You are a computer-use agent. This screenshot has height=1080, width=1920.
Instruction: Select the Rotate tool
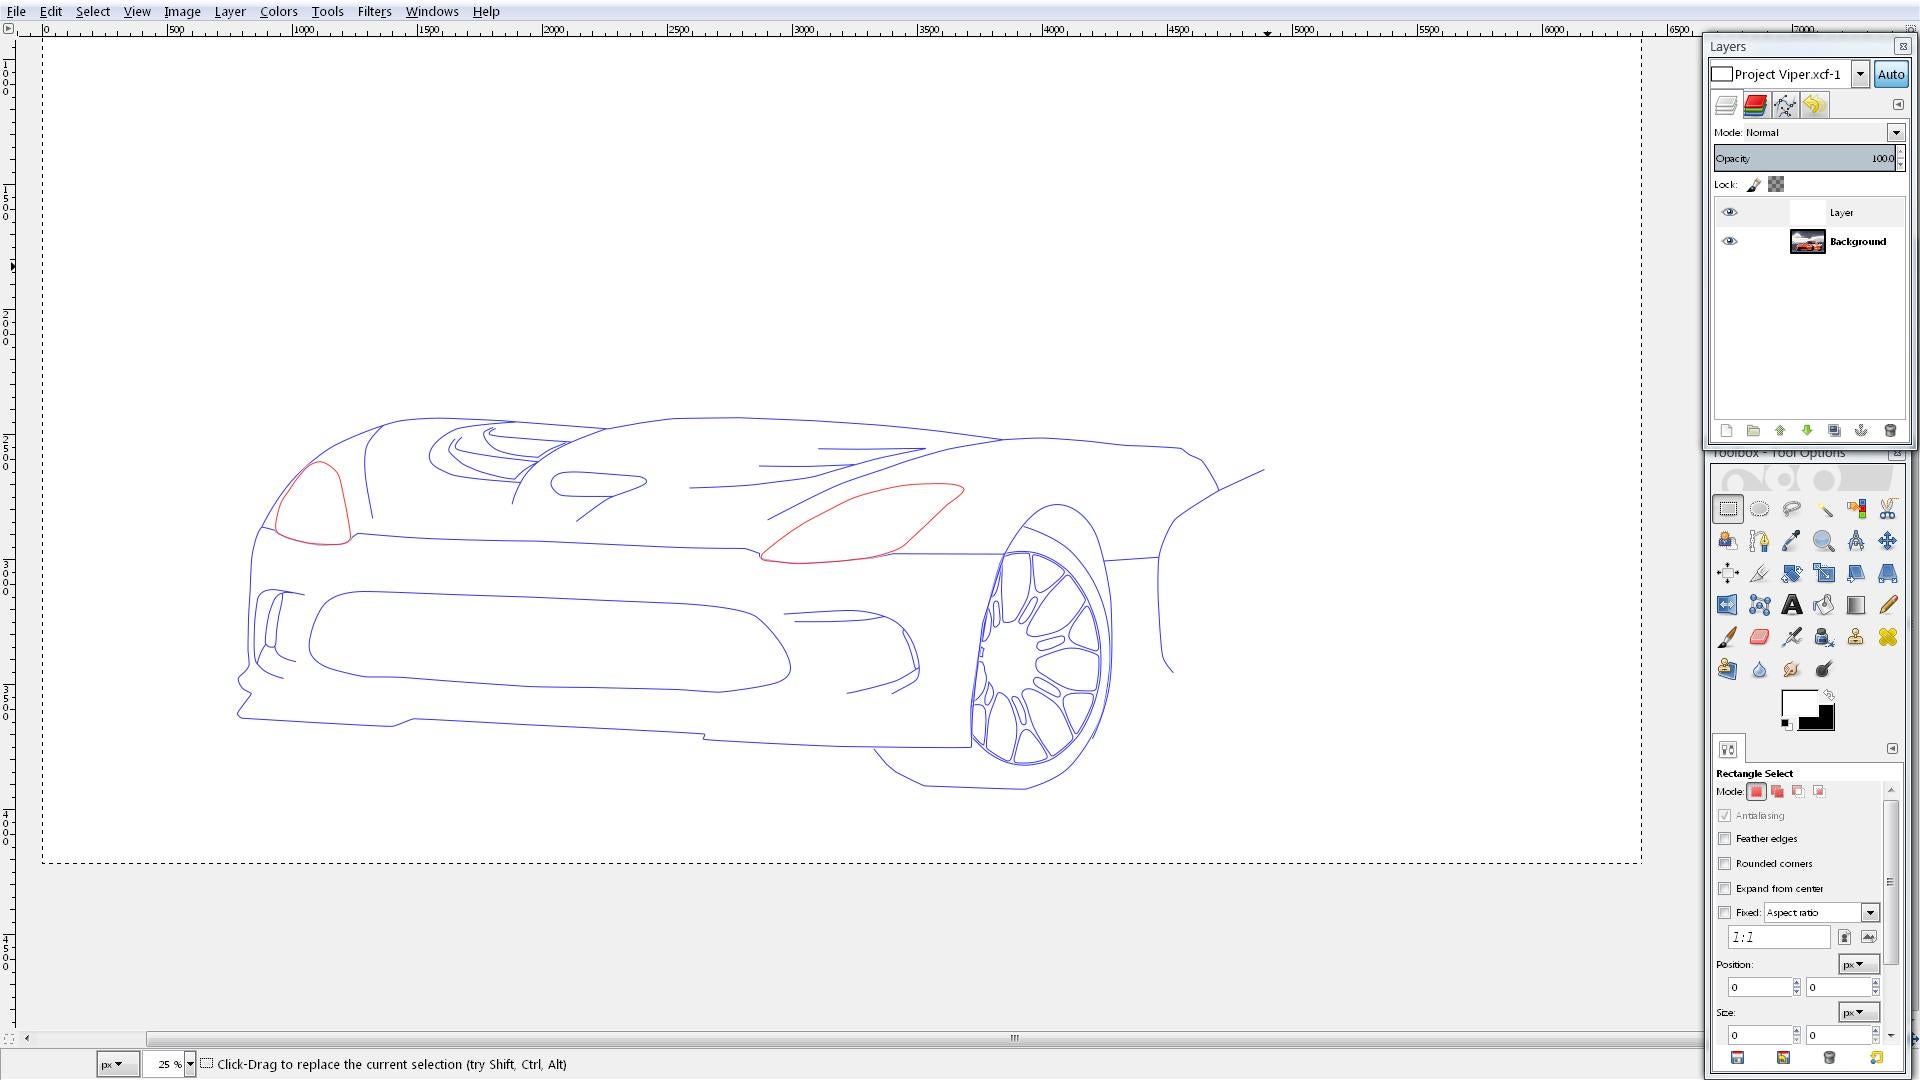[x=1791, y=573]
